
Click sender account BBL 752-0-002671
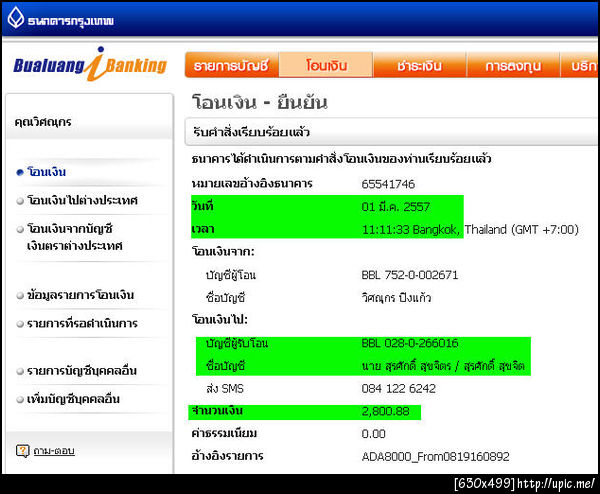410,275
